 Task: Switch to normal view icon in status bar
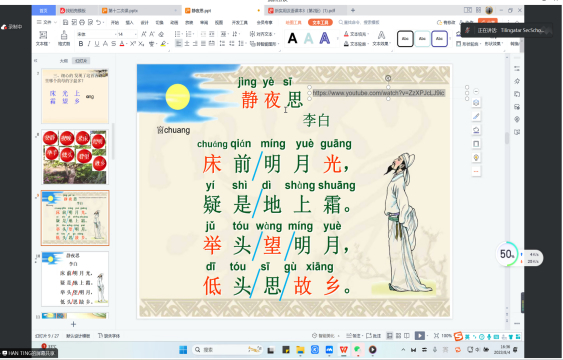coord(390,336)
